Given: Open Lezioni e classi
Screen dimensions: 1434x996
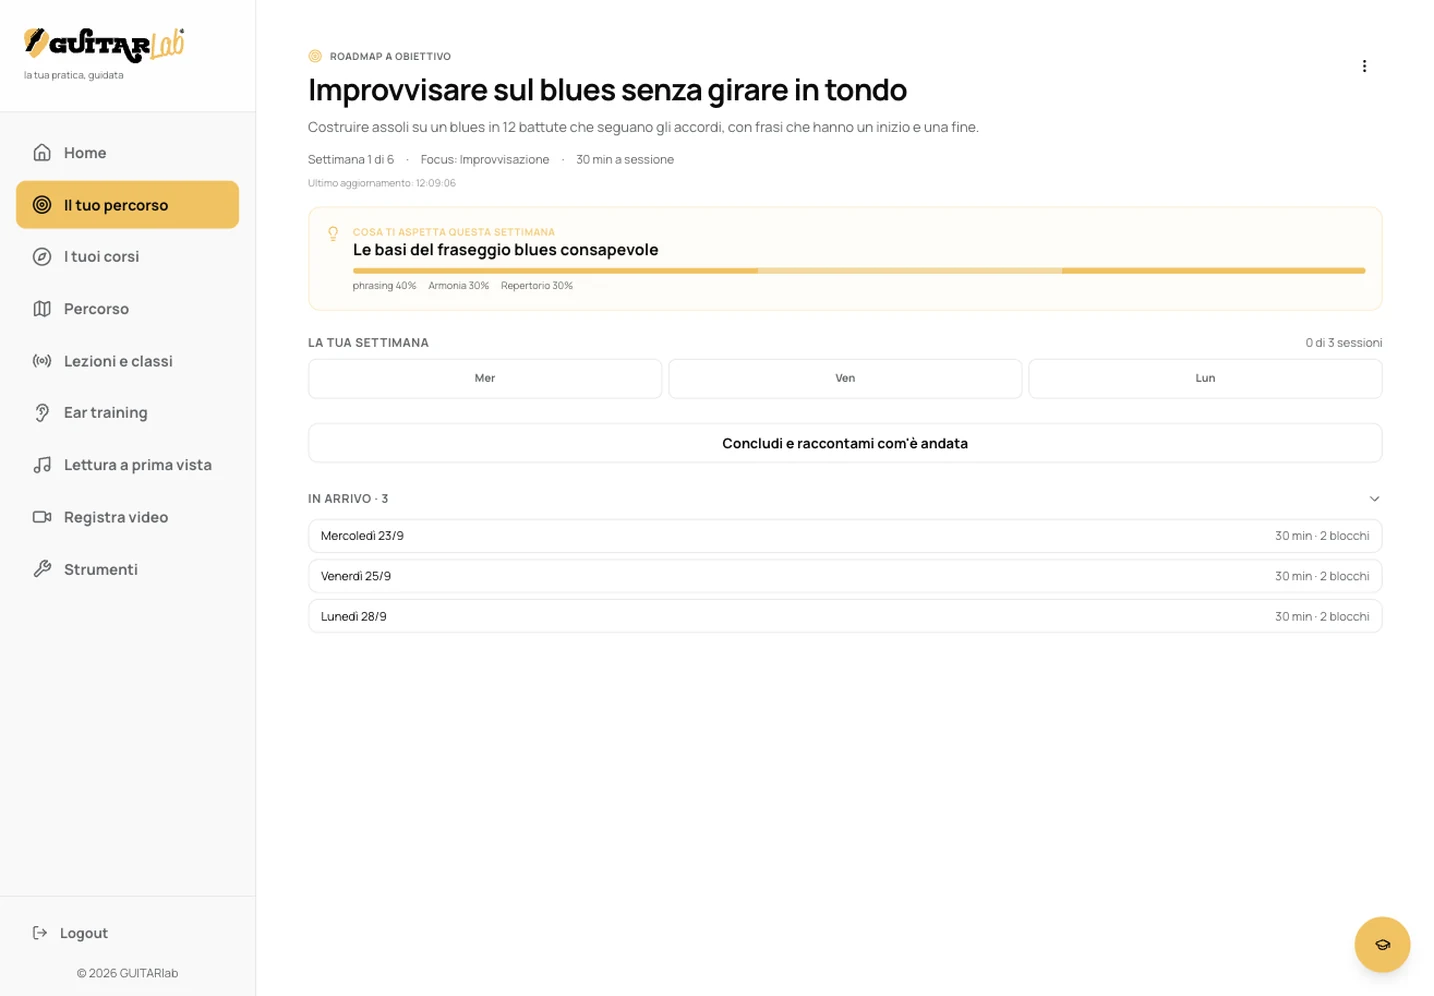Looking at the screenshot, I should coord(127,361).
